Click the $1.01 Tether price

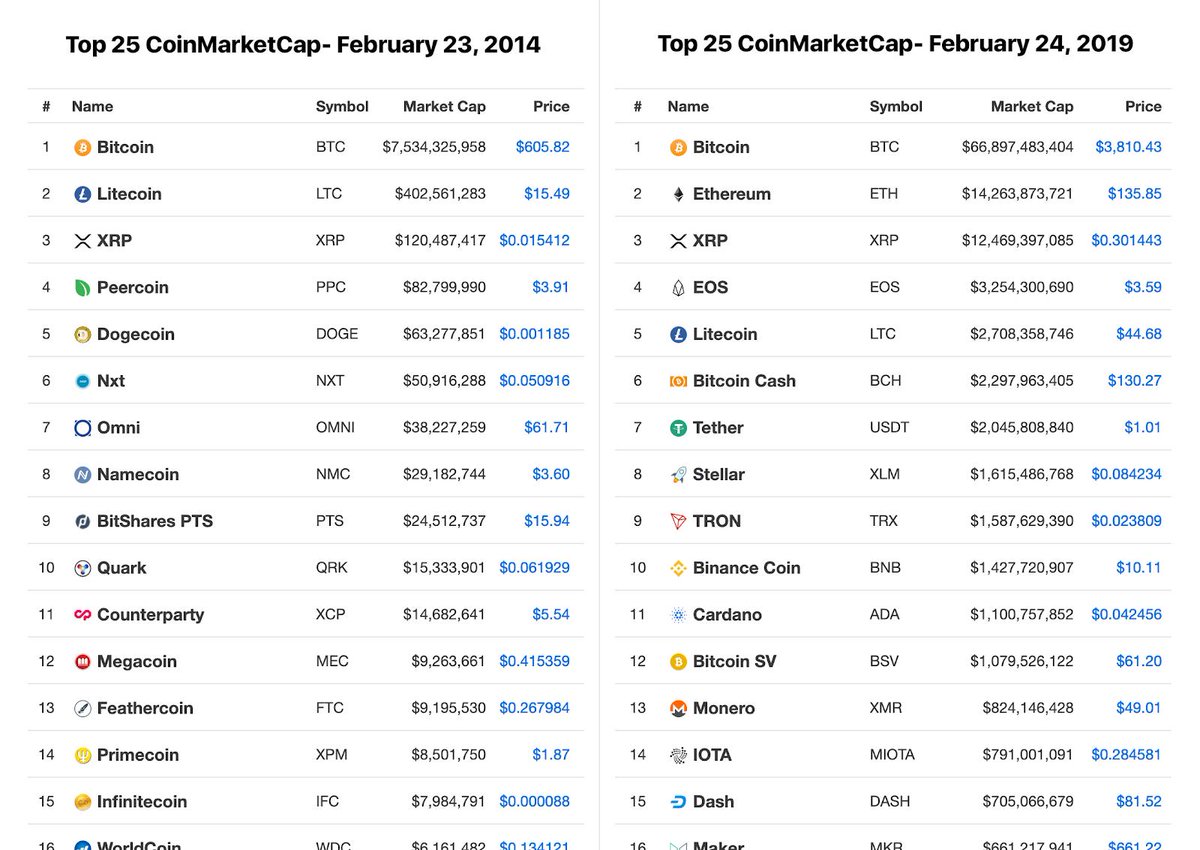pyautogui.click(x=1143, y=428)
